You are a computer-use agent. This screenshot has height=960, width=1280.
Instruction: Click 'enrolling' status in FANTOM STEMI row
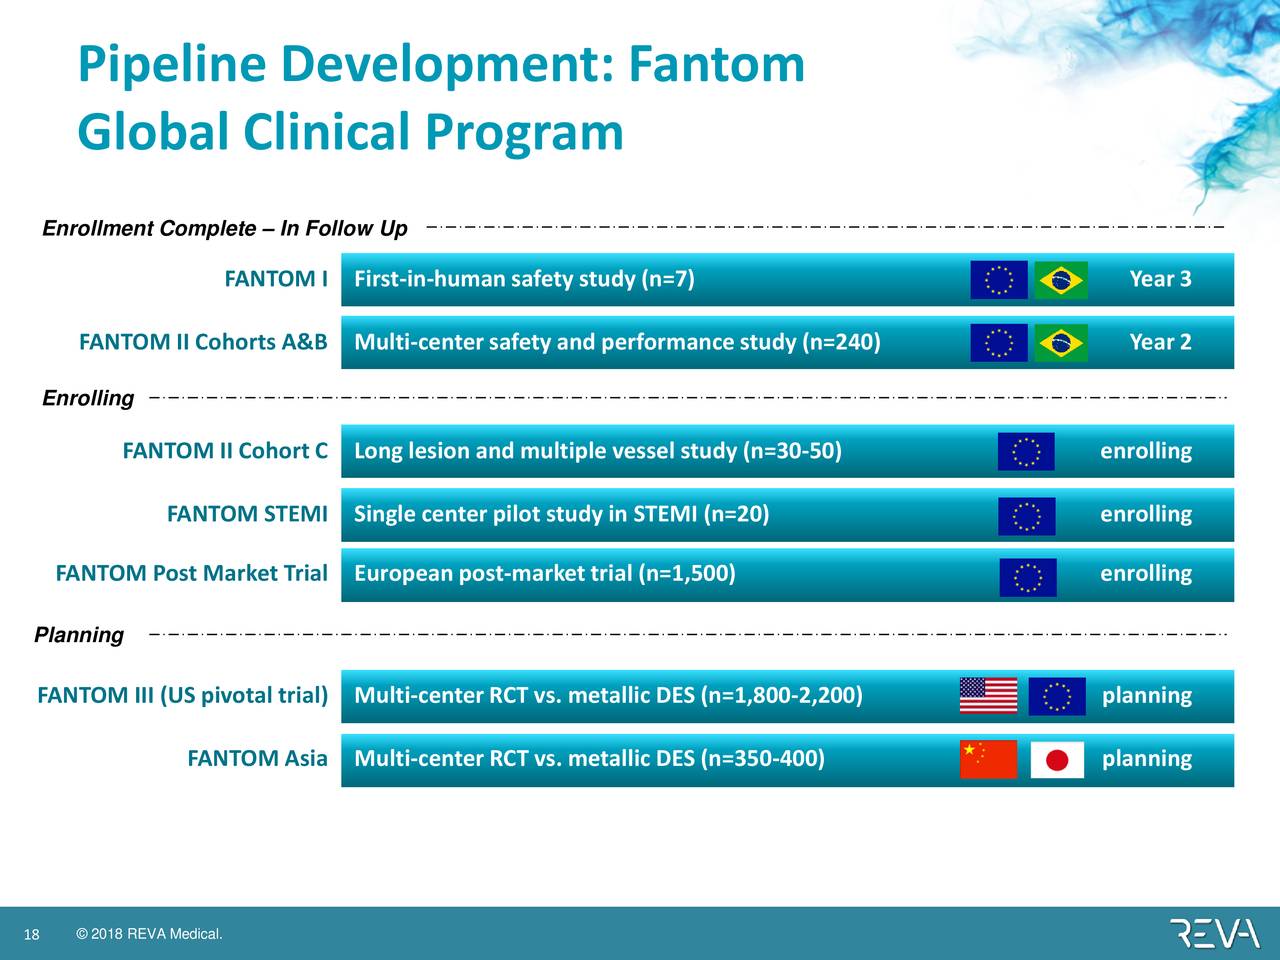coord(1146,515)
